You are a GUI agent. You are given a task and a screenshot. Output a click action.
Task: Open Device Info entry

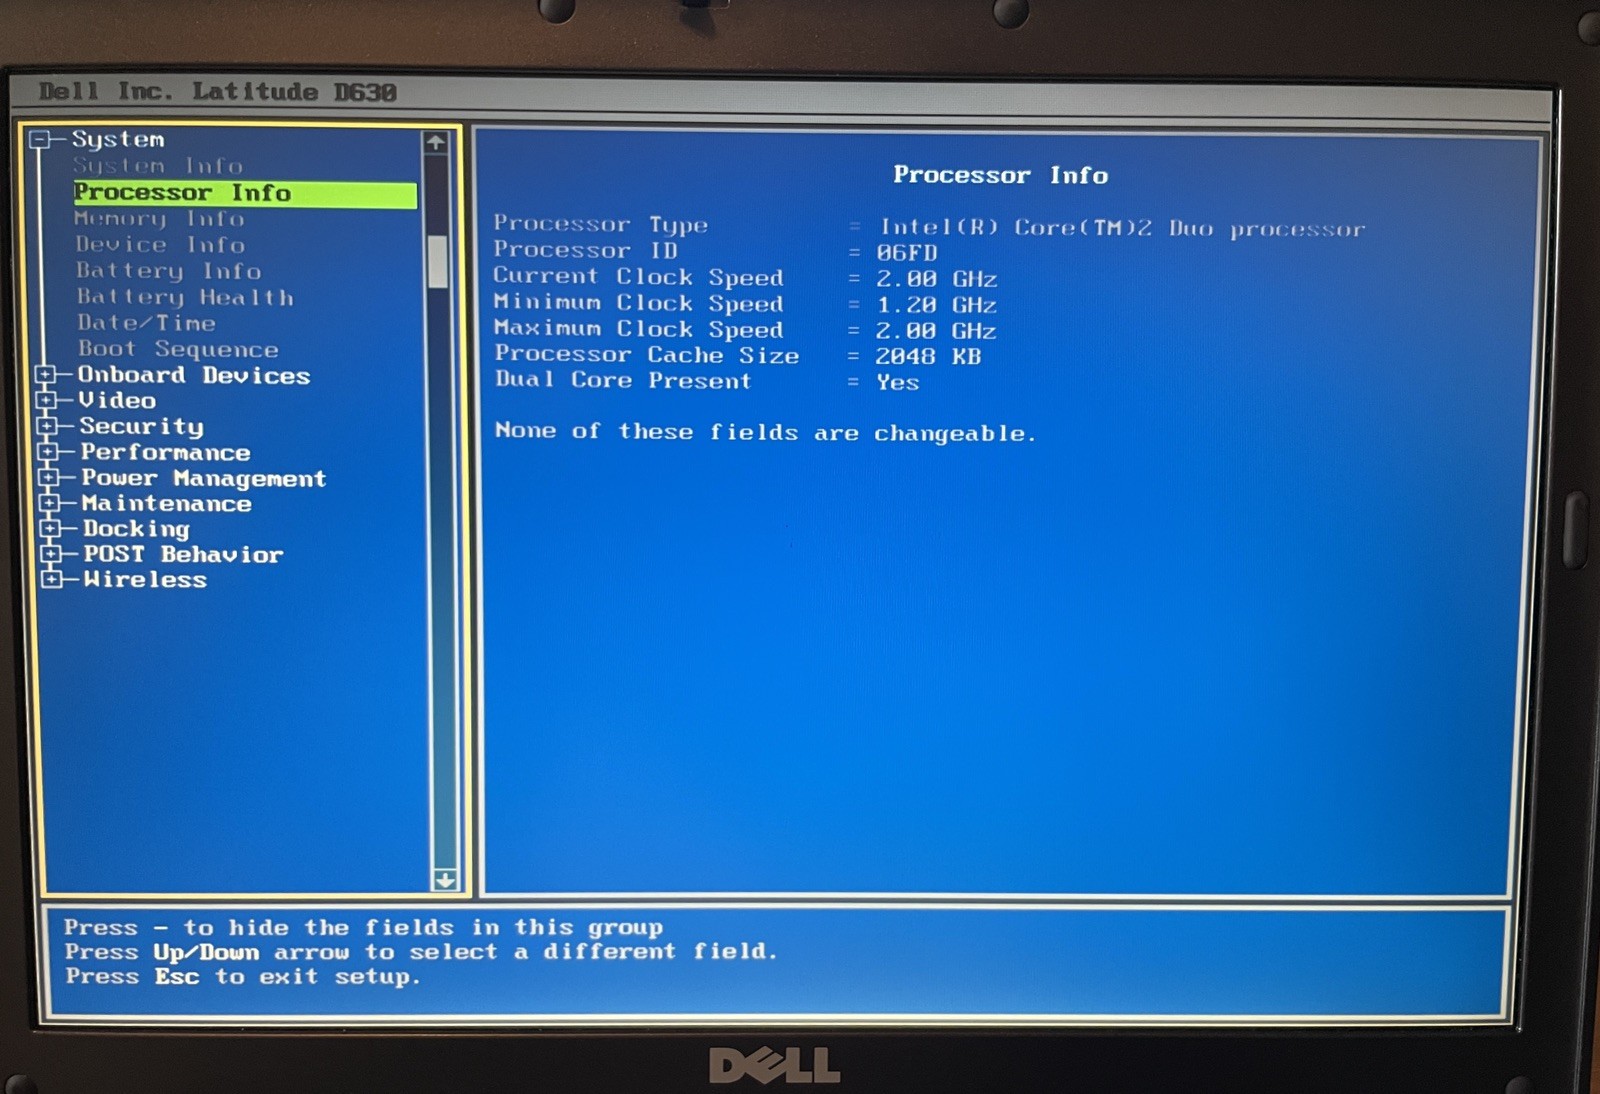[160, 244]
